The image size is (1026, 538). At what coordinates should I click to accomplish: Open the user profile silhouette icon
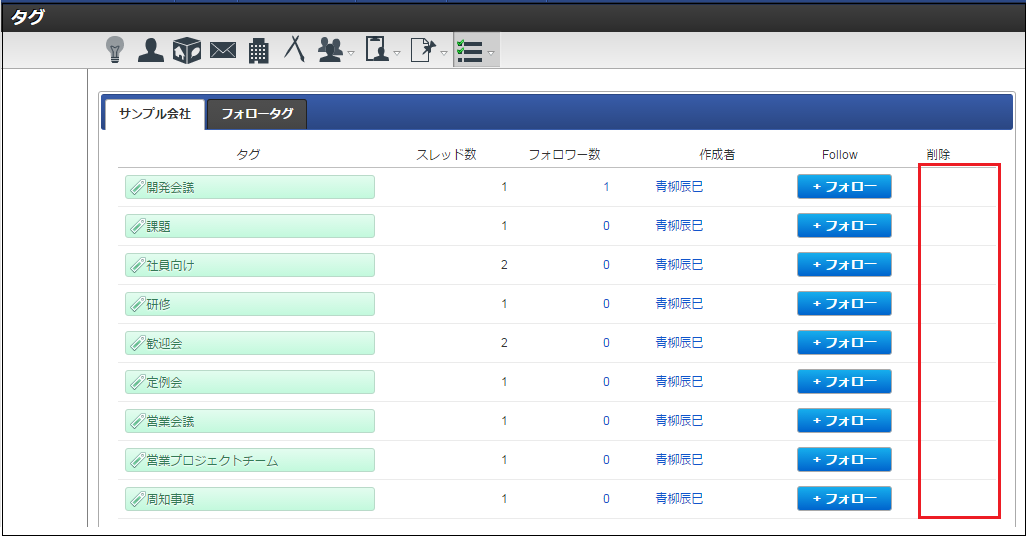point(151,50)
